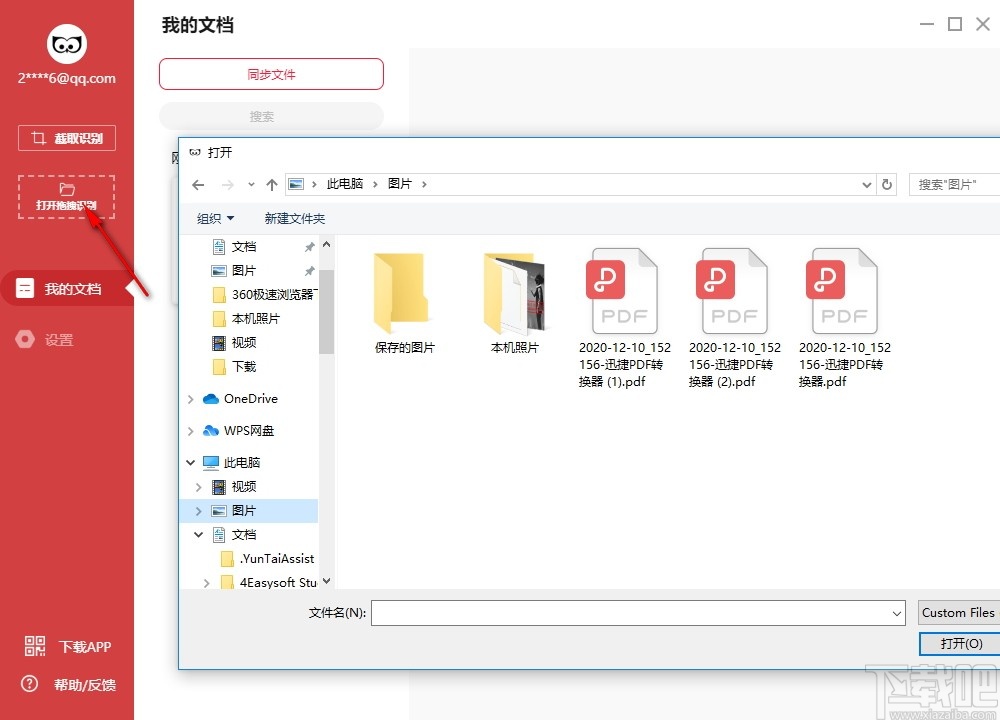Collapse the 此电脑 tree node
The width and height of the screenshot is (1000, 720).
click(190, 462)
